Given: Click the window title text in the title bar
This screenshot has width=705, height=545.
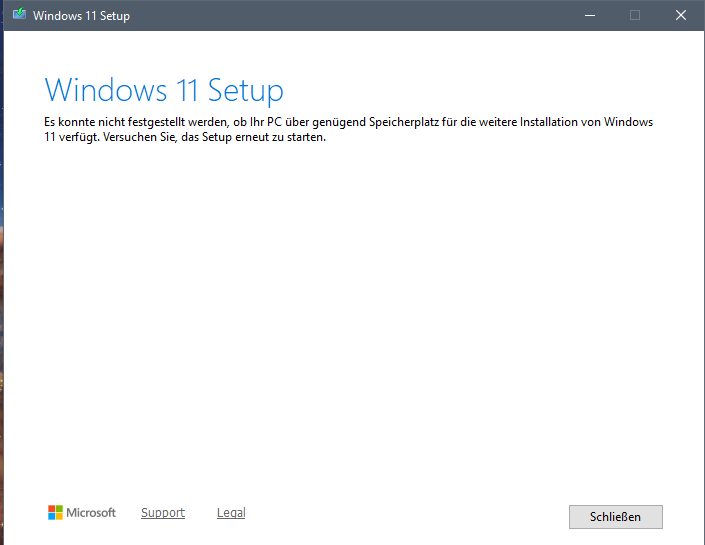Looking at the screenshot, I should pos(81,16).
